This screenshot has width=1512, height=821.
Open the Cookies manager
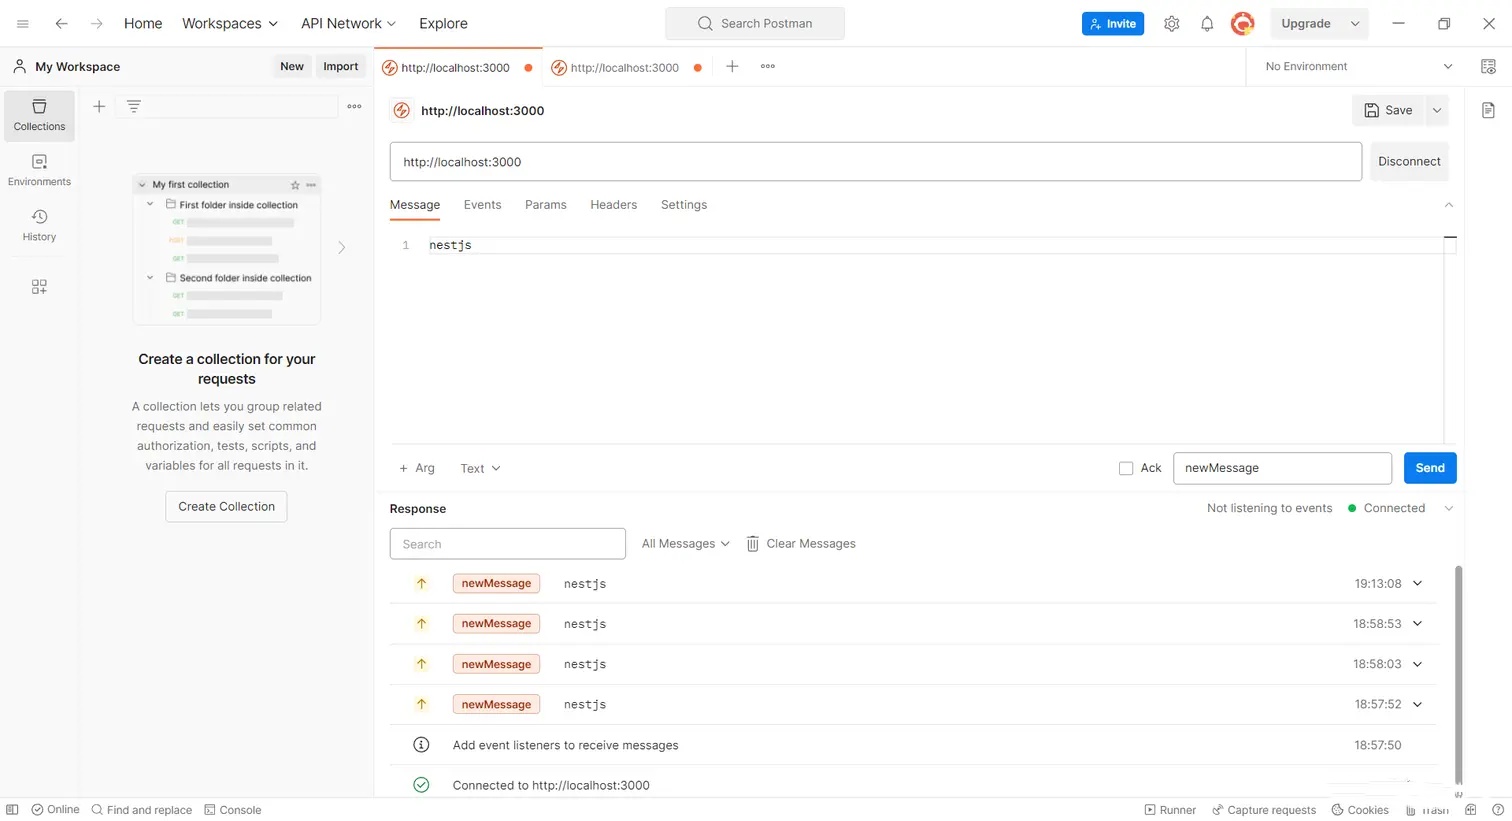(1360, 810)
